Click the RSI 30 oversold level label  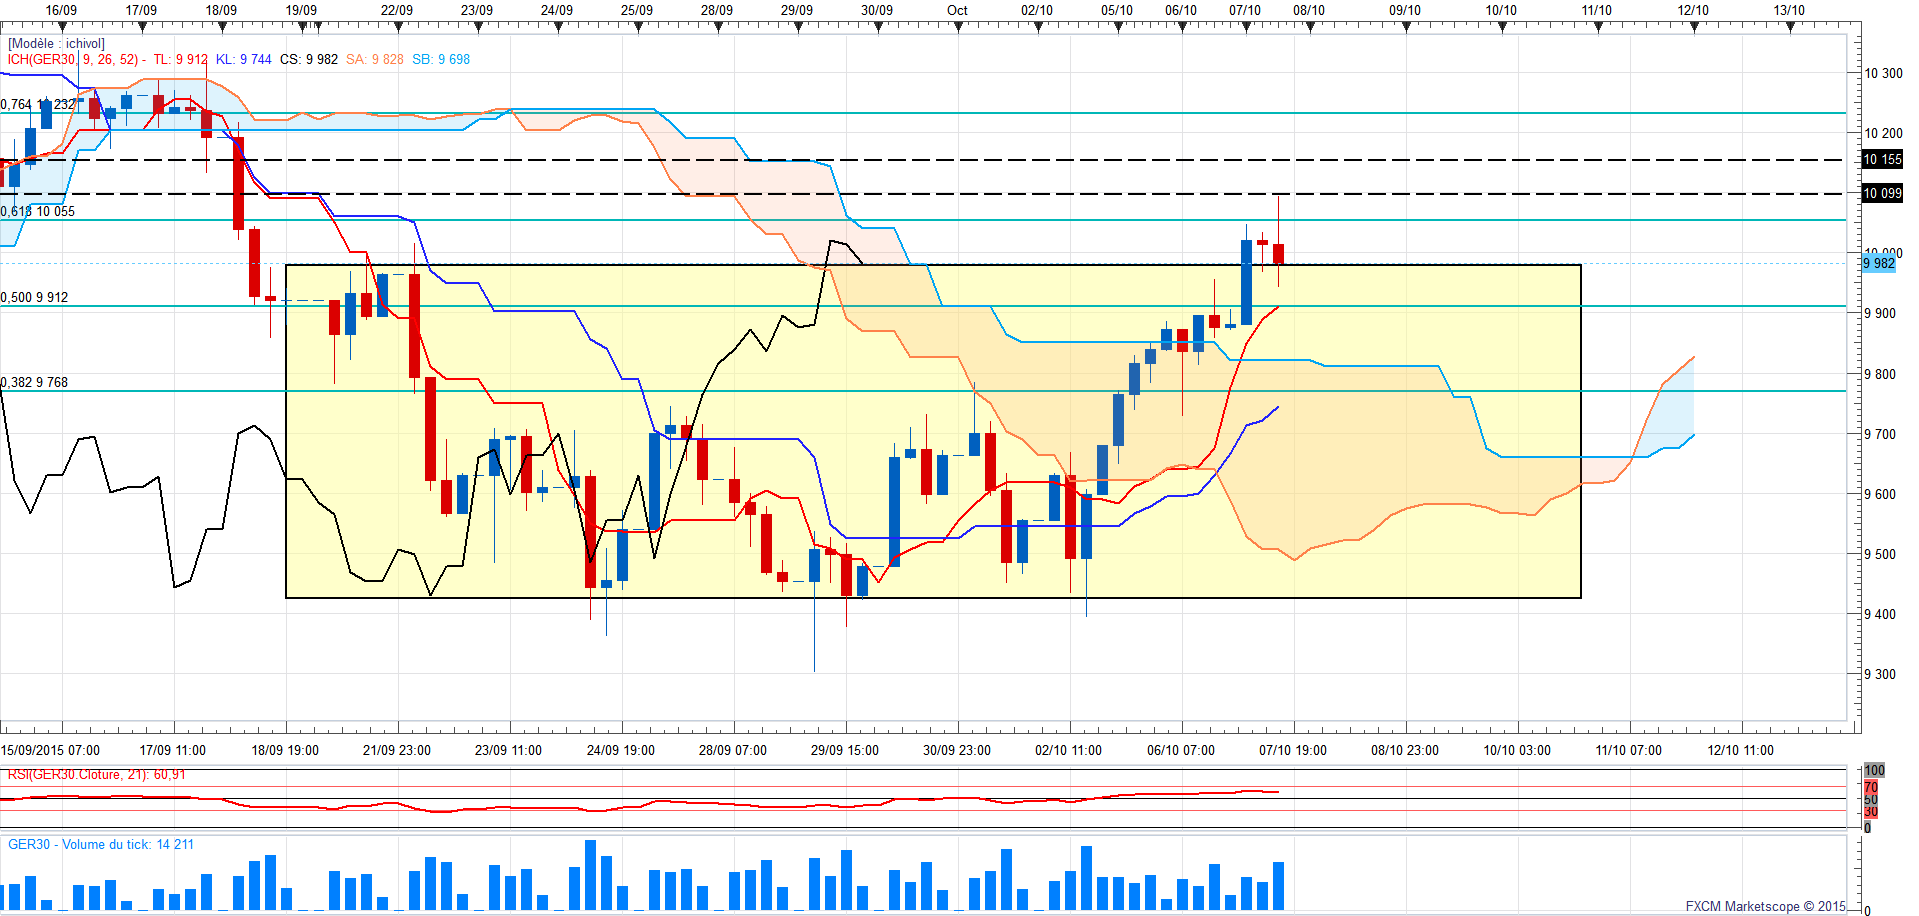[x=1871, y=812]
